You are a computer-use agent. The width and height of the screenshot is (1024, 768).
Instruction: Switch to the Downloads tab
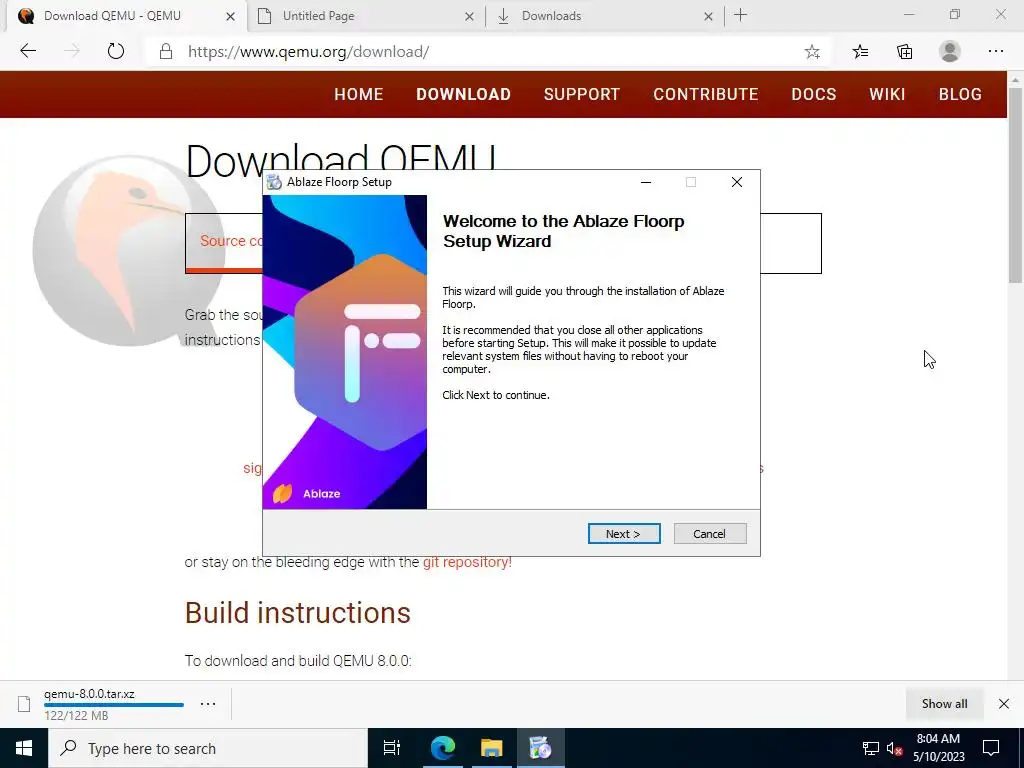(605, 16)
